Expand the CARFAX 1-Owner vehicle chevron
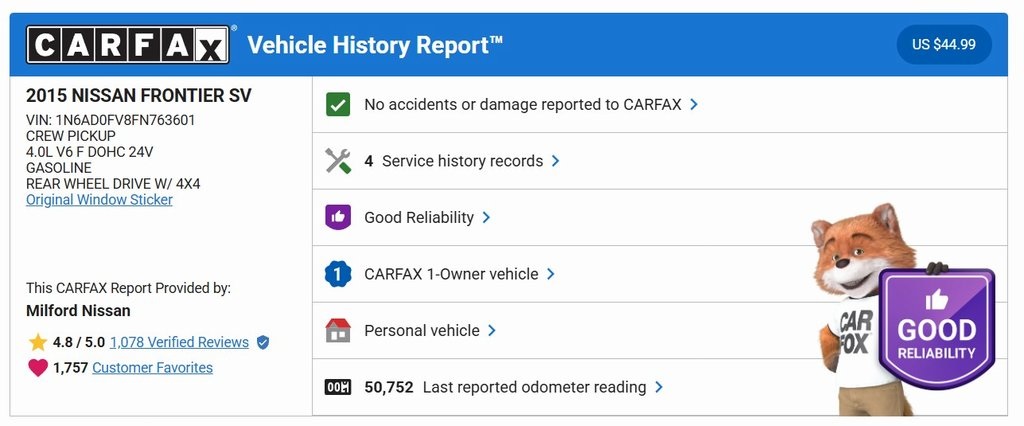 (x=551, y=274)
